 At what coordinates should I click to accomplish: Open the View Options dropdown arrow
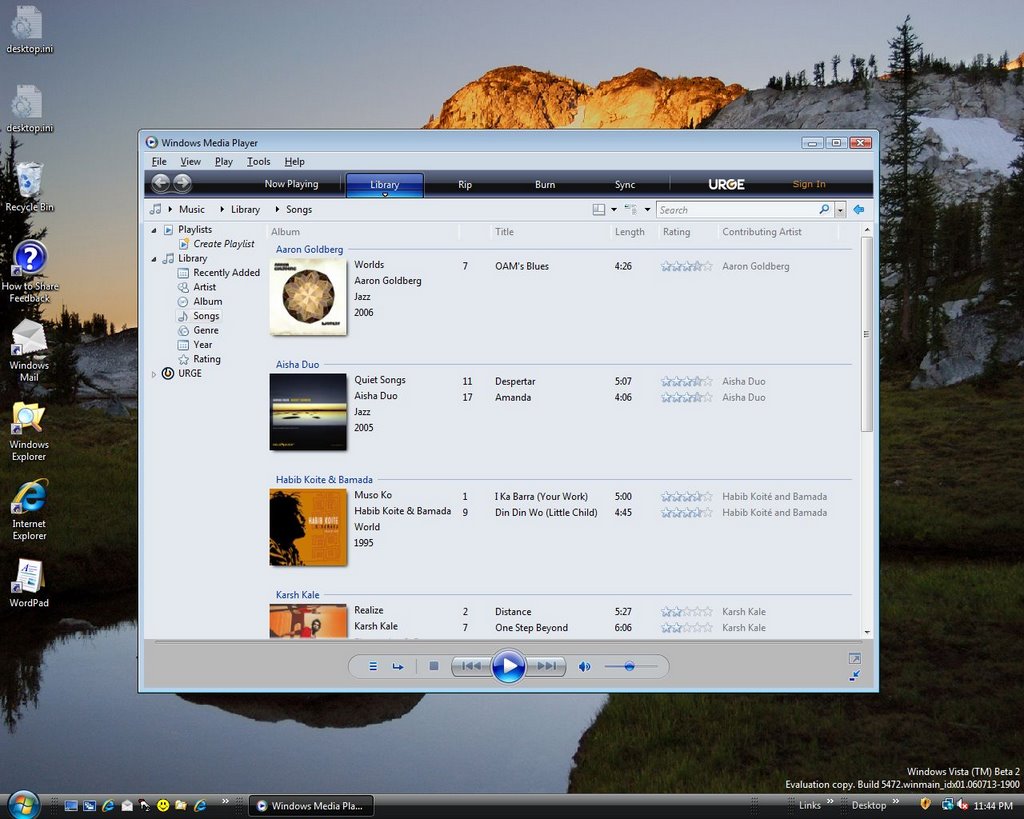[x=647, y=210]
